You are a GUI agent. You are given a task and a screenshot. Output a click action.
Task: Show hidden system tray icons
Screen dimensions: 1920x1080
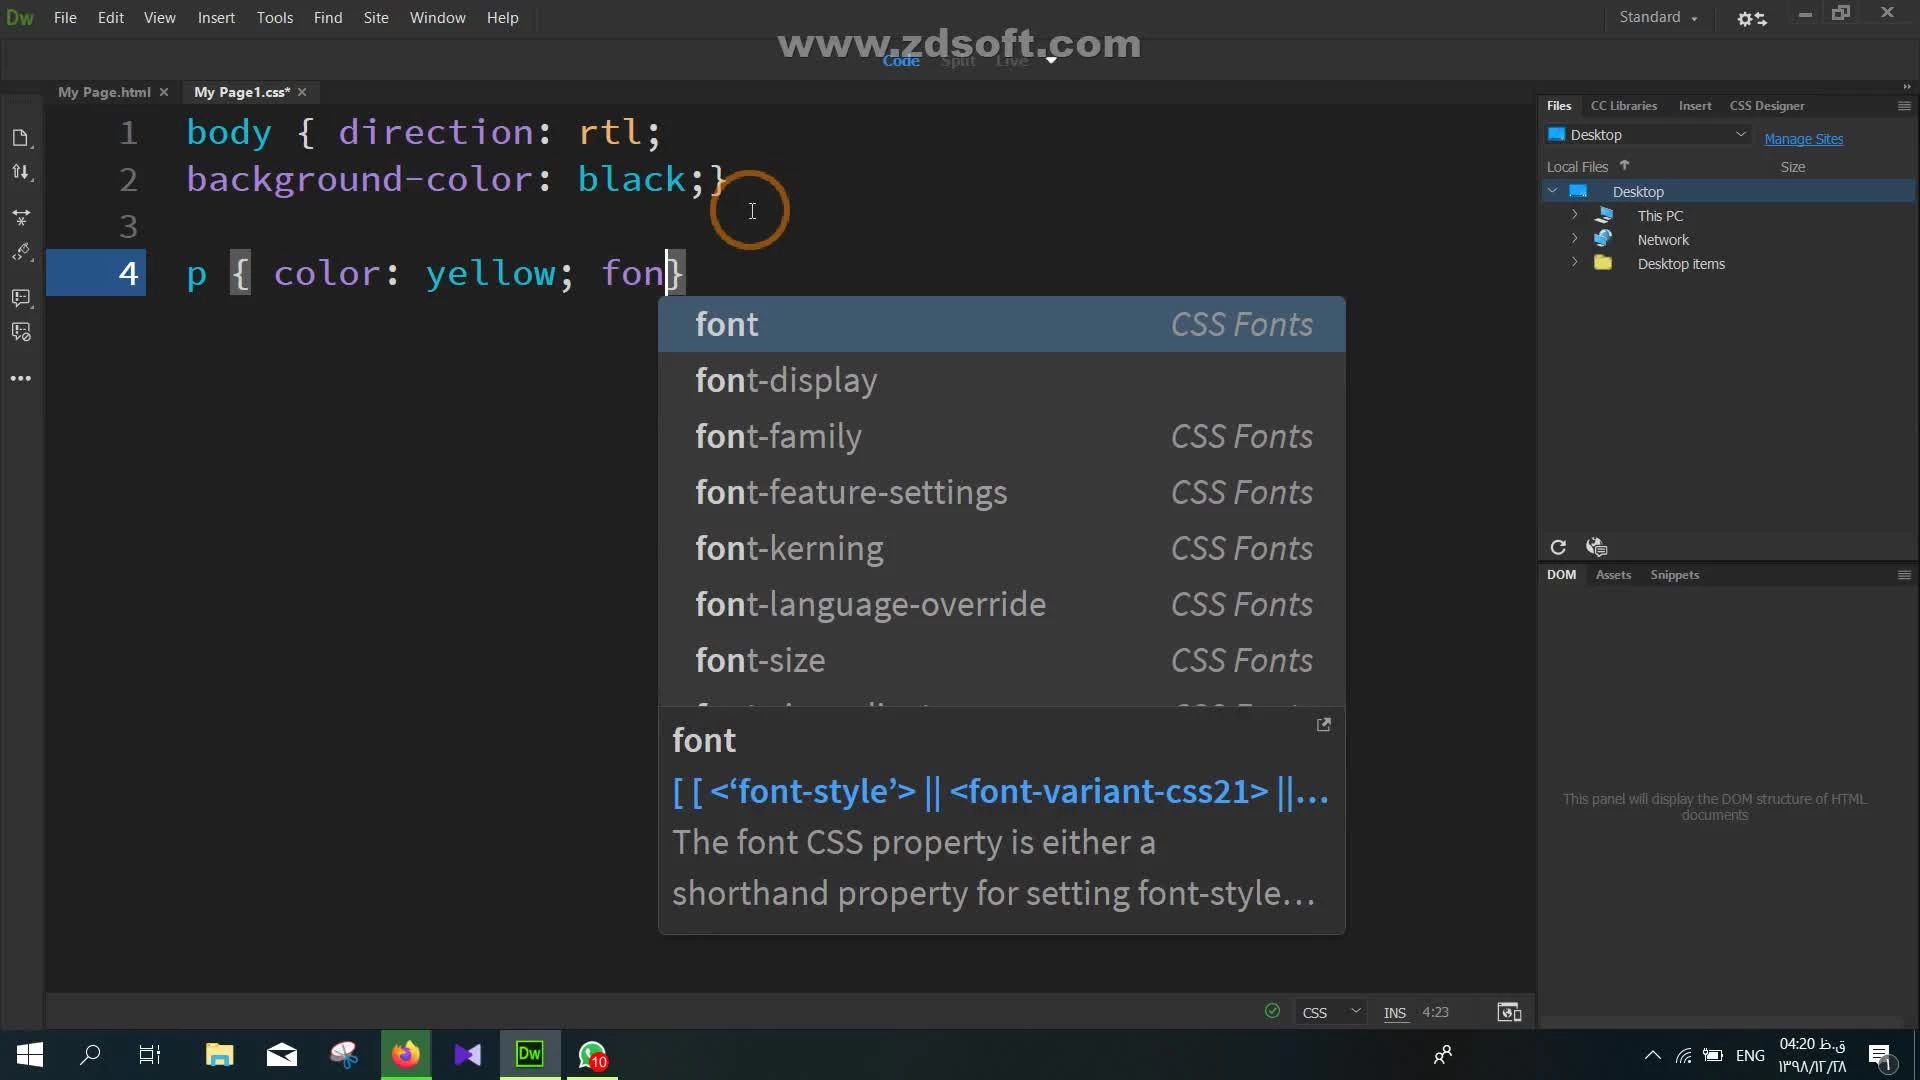pos(1652,1055)
